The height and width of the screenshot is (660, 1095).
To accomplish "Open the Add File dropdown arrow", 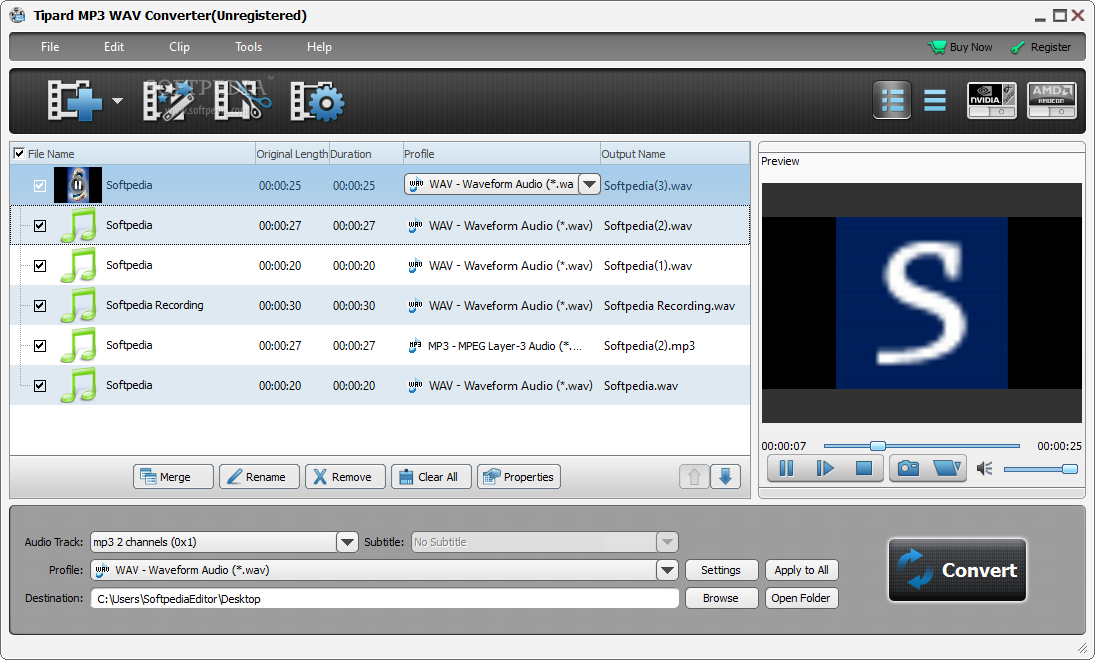I will [117, 101].
